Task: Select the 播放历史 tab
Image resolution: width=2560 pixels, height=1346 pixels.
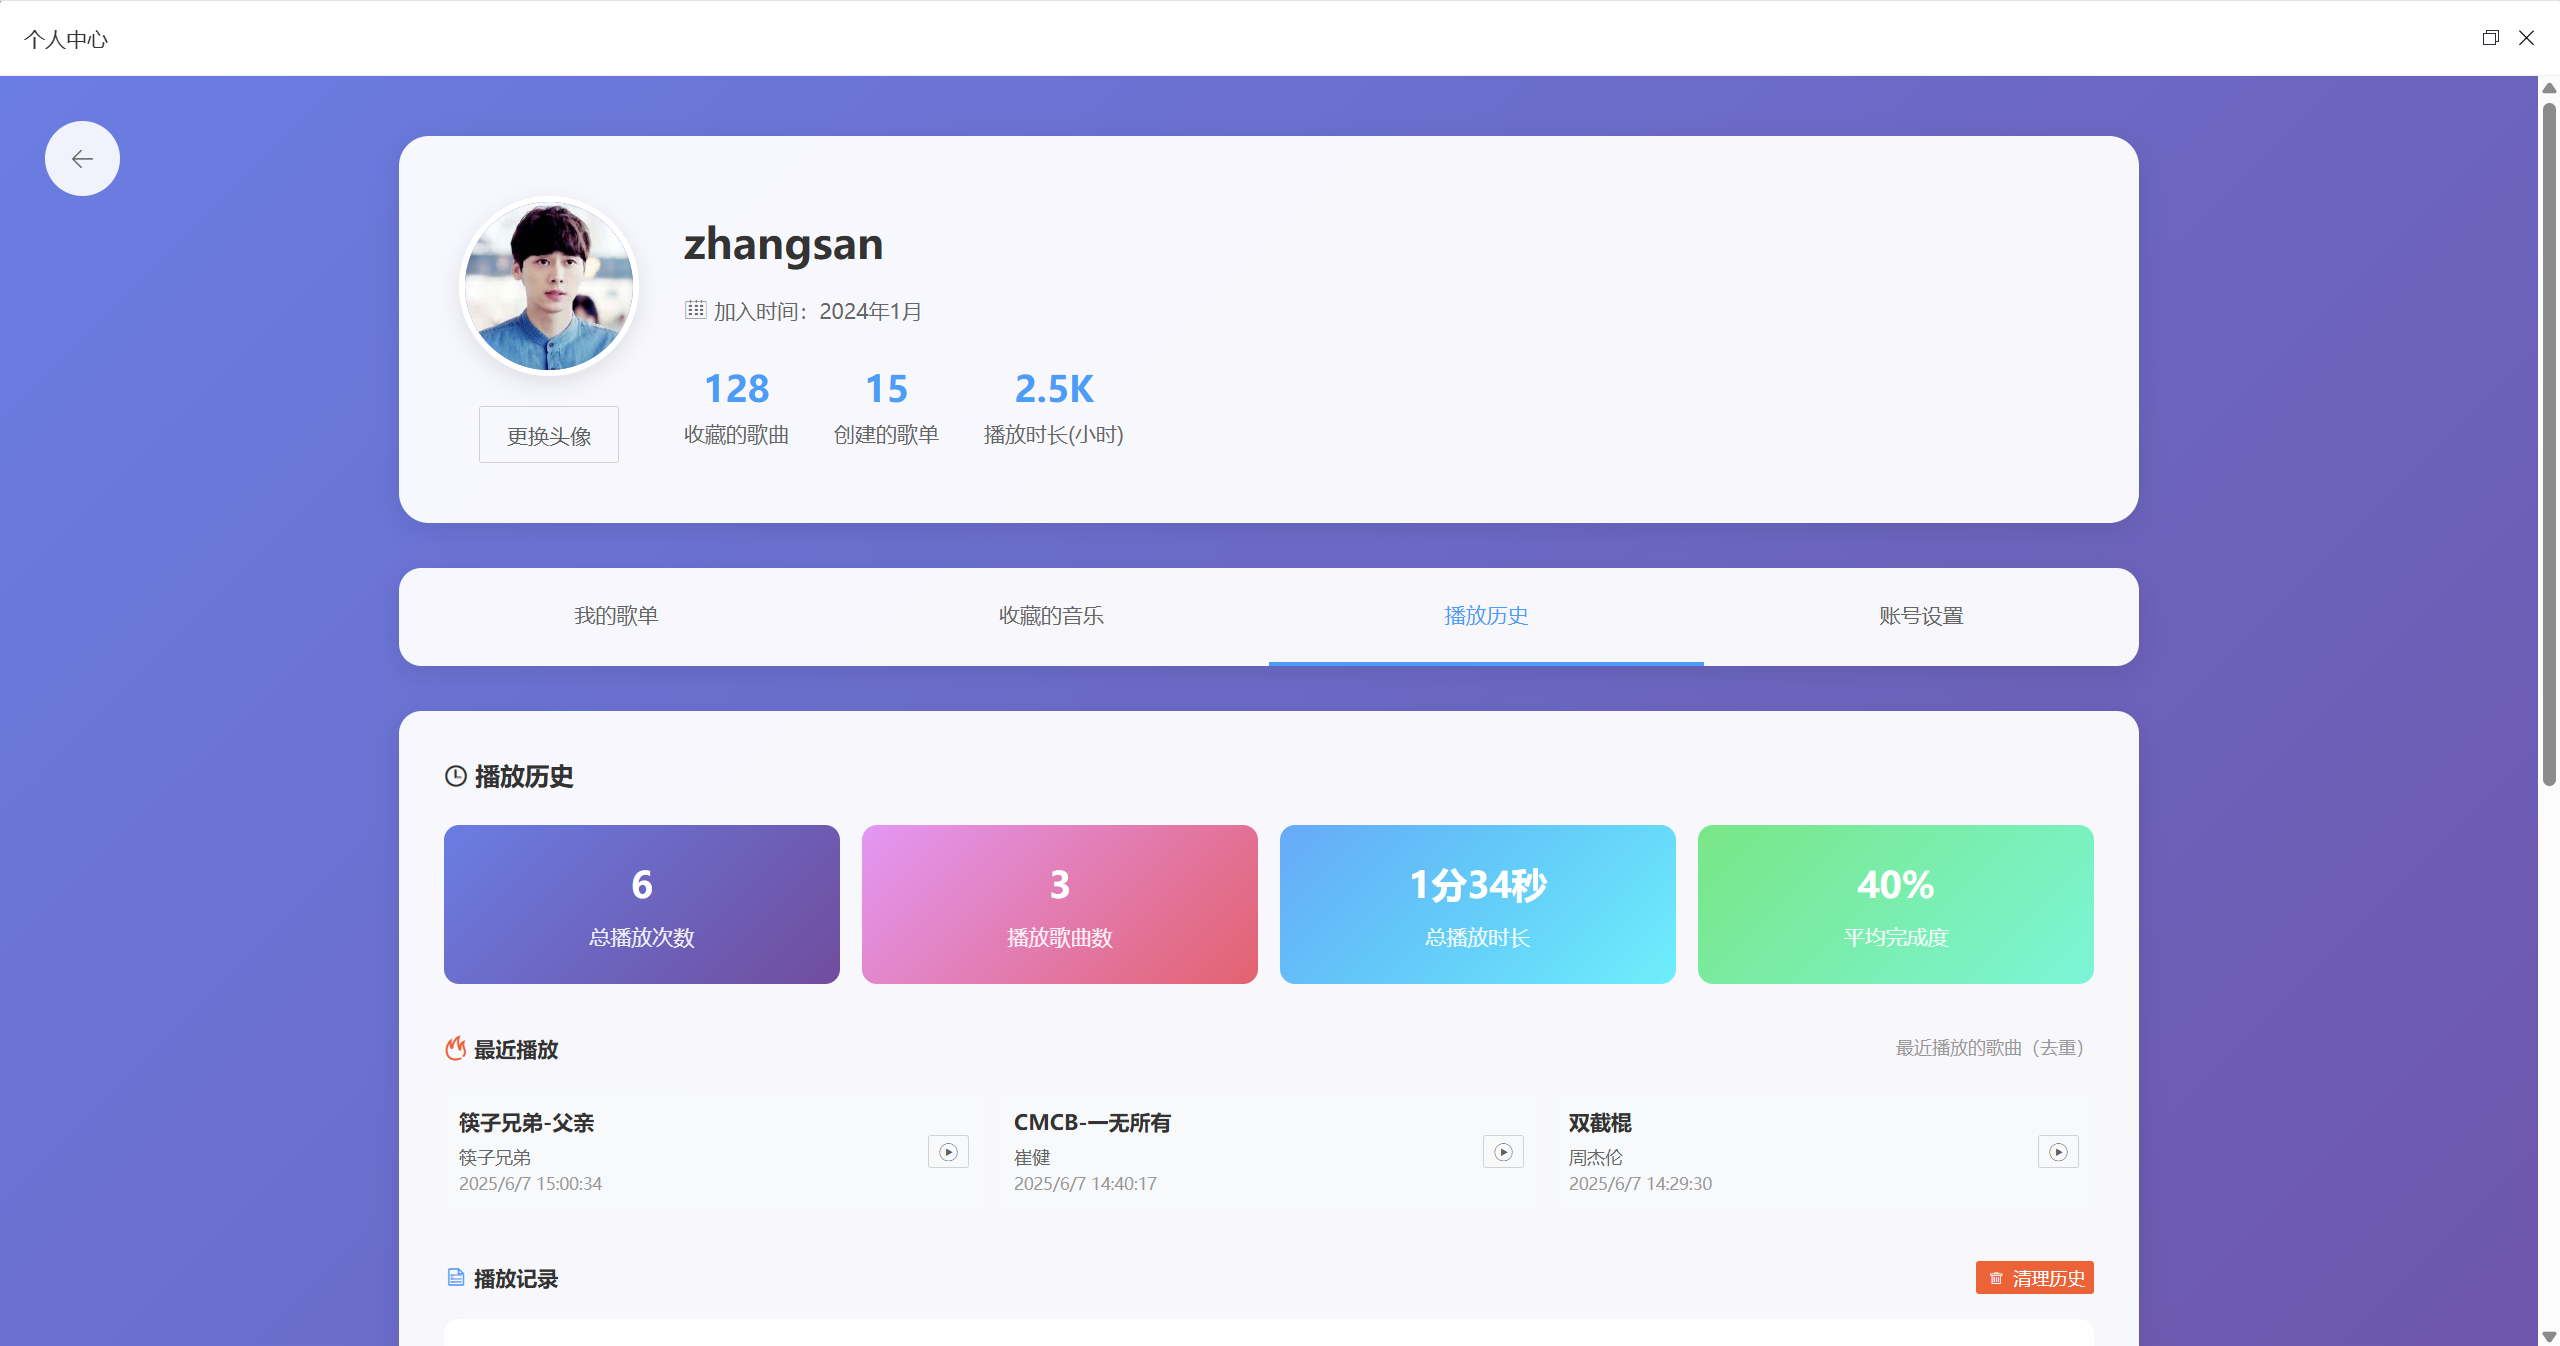Action: click(1486, 616)
